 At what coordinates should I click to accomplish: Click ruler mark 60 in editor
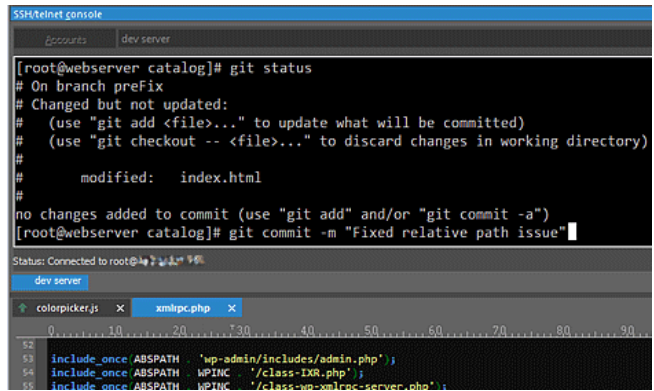[x=435, y=331]
